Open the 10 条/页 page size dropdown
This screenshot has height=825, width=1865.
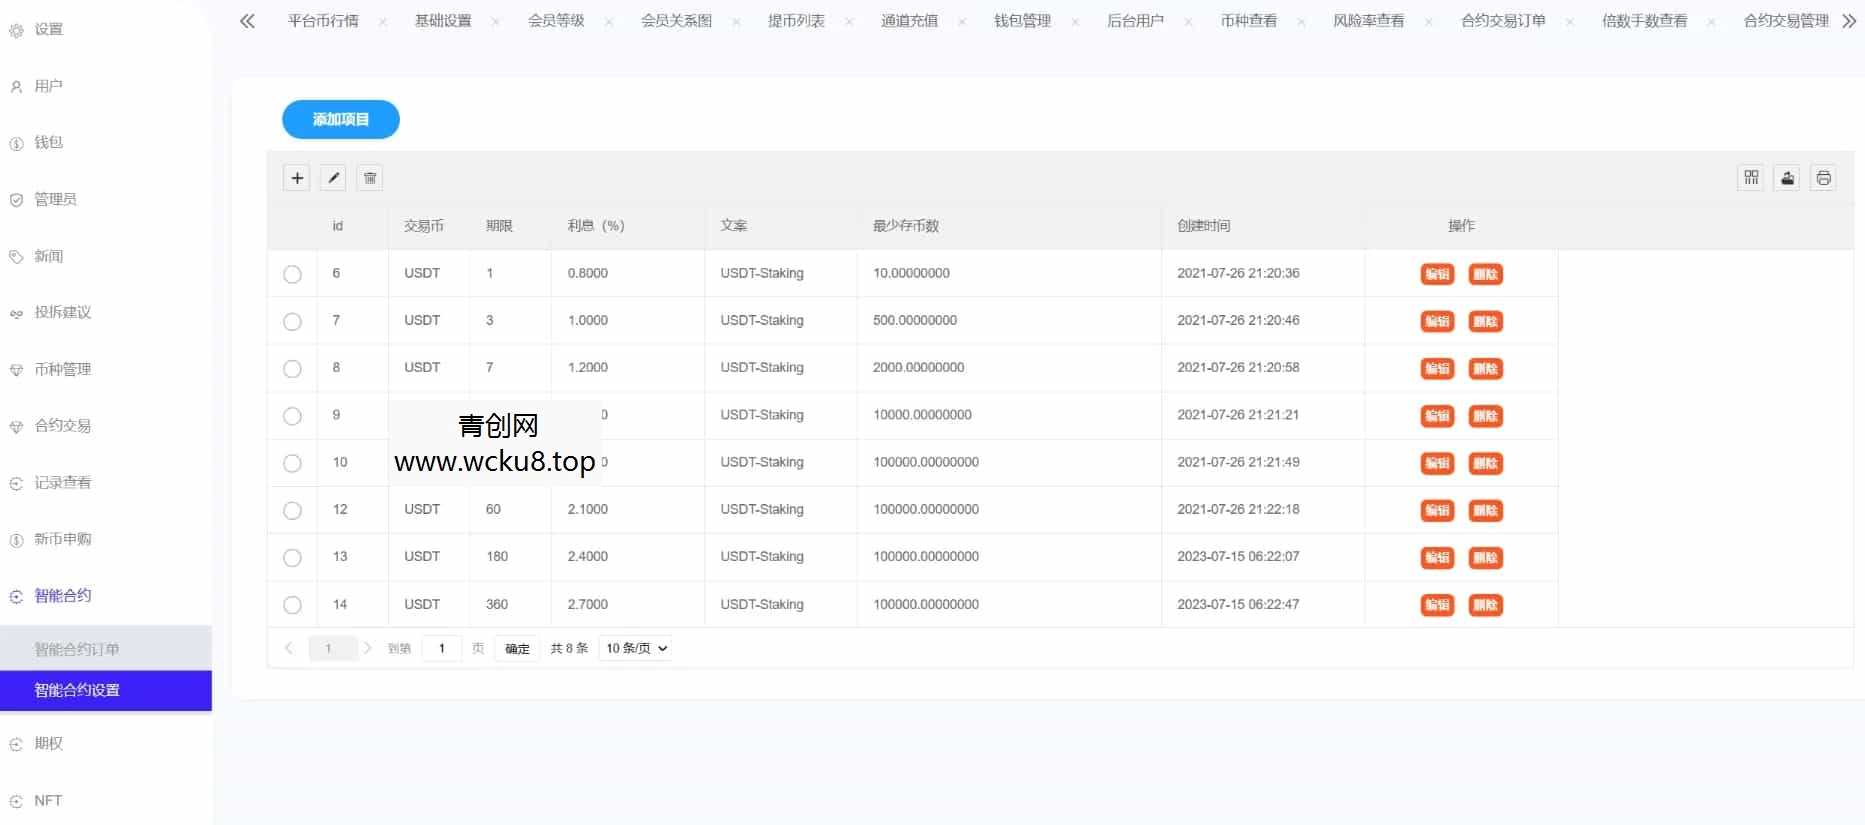(x=636, y=648)
